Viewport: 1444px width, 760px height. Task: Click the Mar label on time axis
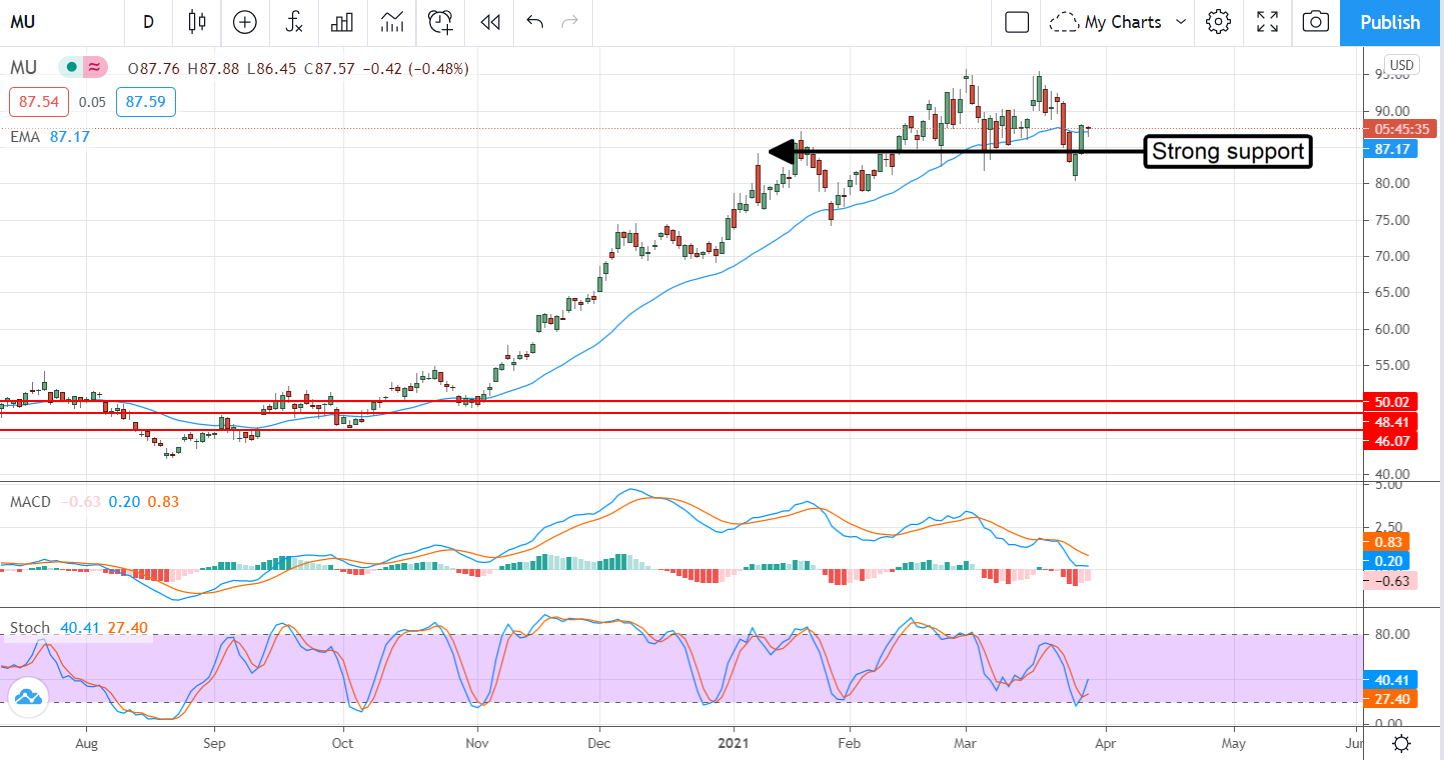[966, 743]
